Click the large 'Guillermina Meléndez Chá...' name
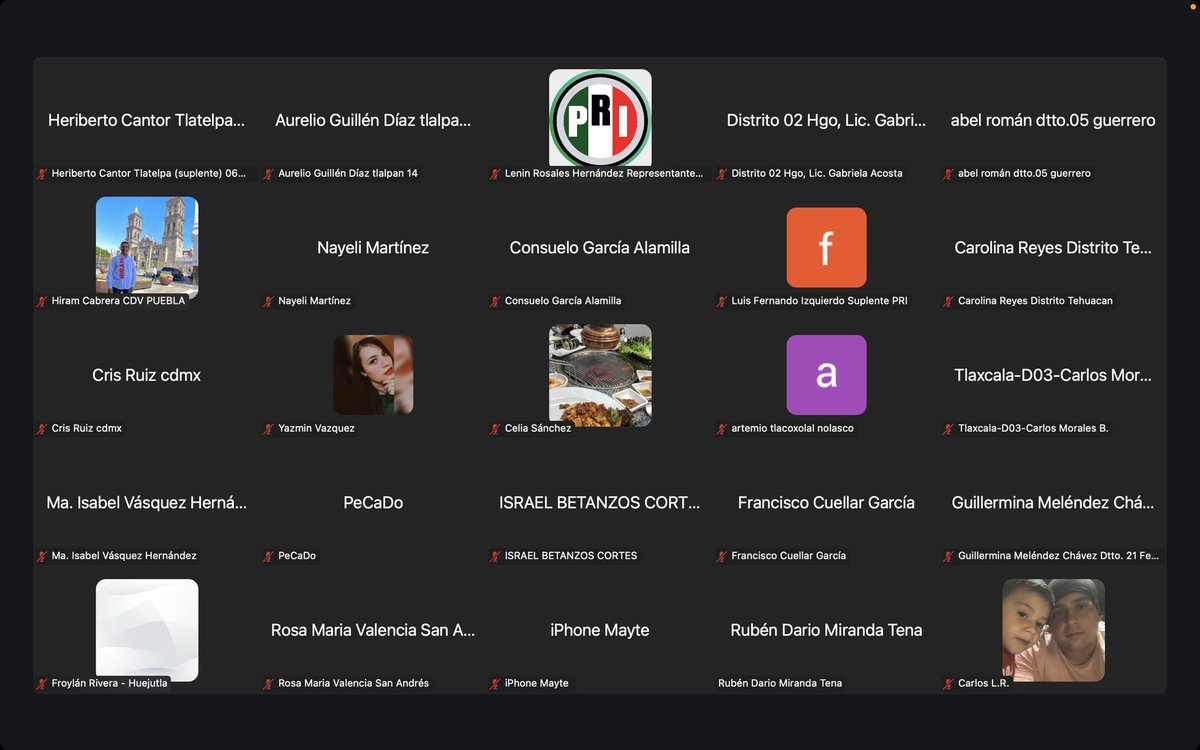The height and width of the screenshot is (750, 1200). coord(1053,503)
